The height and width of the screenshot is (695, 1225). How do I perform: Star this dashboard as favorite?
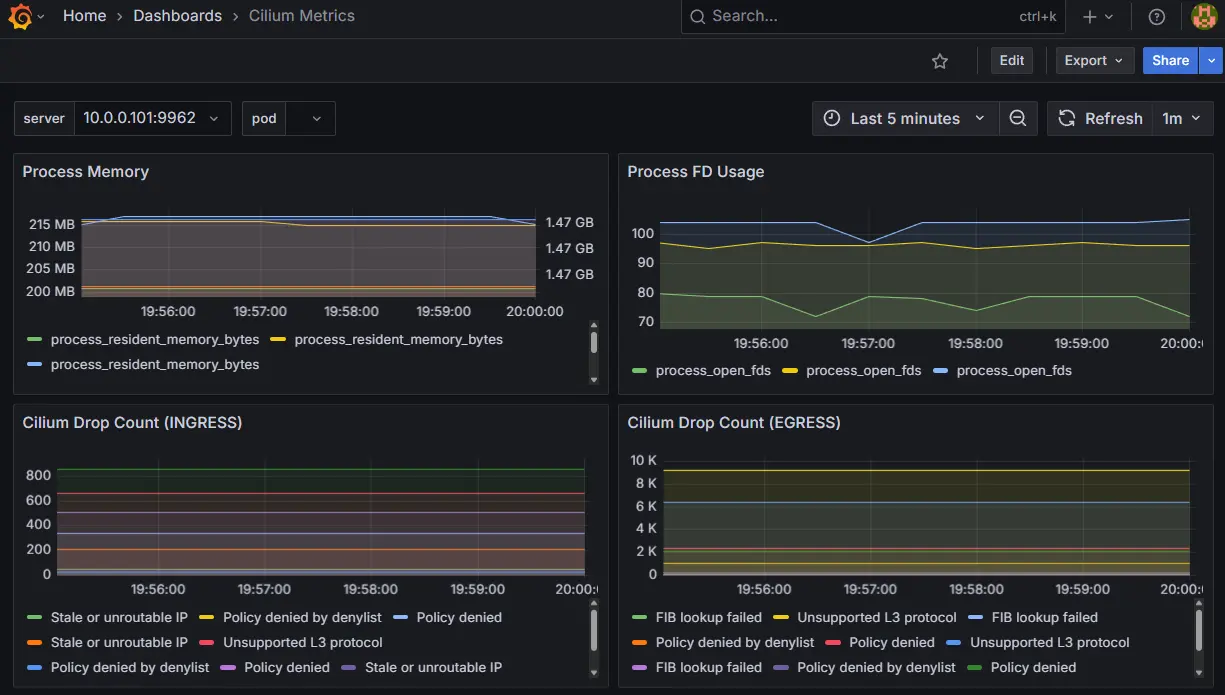point(940,61)
